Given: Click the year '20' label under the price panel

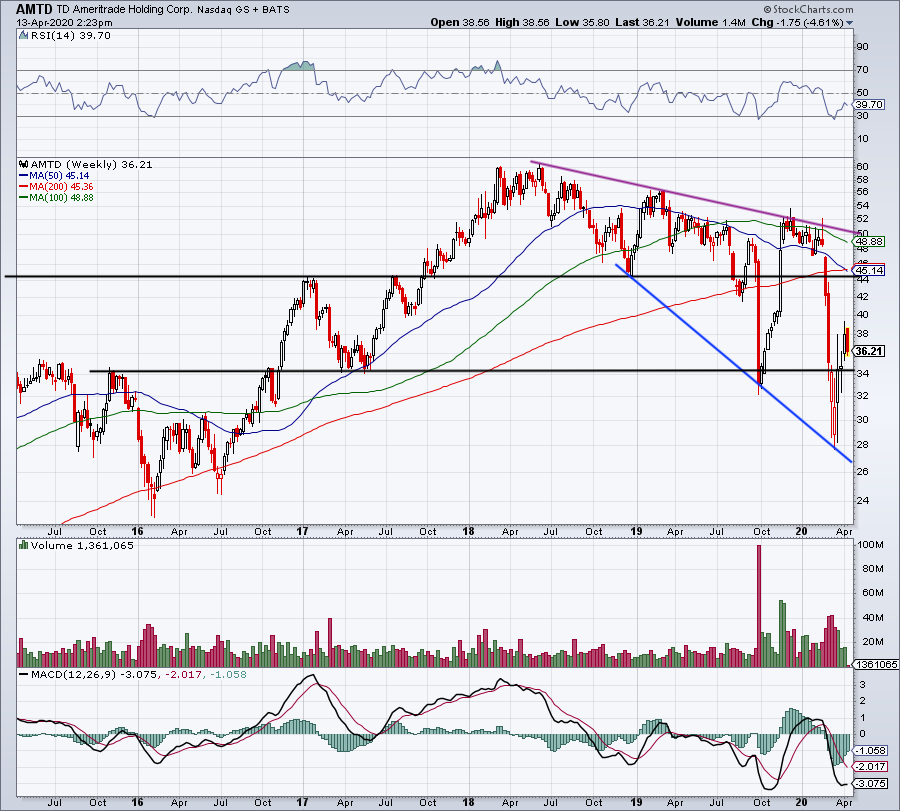Looking at the screenshot, I should click(x=801, y=531).
